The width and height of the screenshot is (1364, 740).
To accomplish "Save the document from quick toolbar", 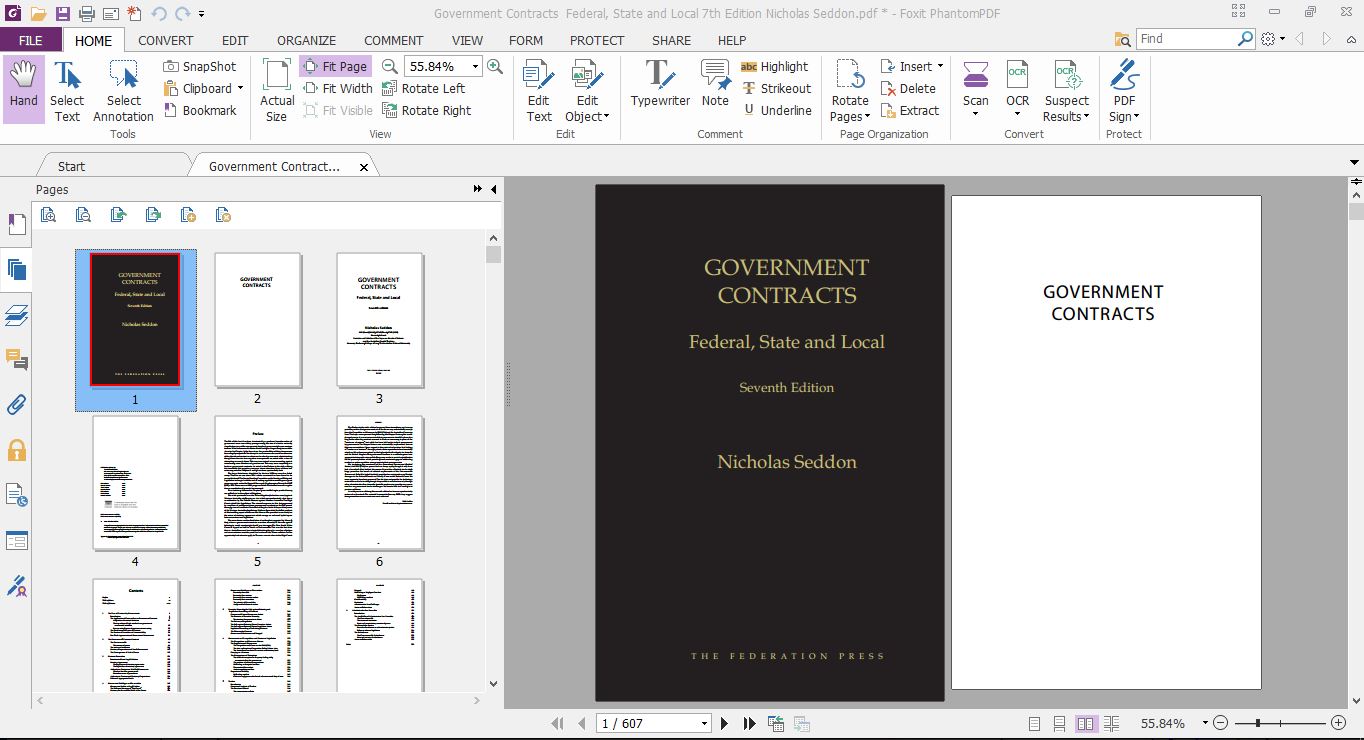I will [x=62, y=13].
